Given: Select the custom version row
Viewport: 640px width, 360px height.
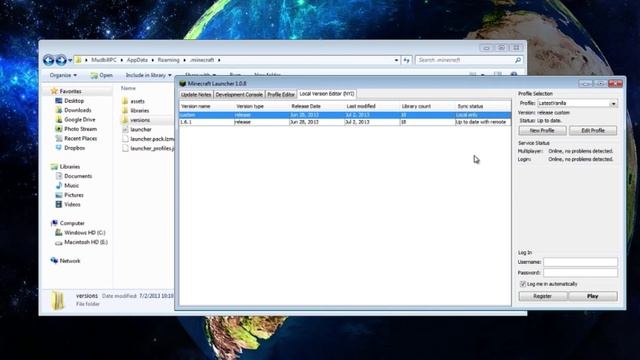Looking at the screenshot, I should pyautogui.click(x=345, y=115).
